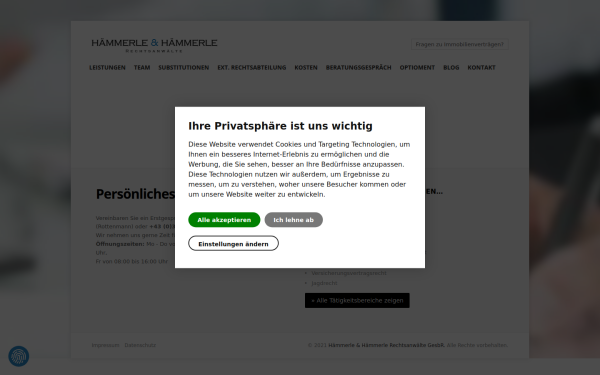Visit the Blog page
The image size is (600, 375).
coord(451,68)
